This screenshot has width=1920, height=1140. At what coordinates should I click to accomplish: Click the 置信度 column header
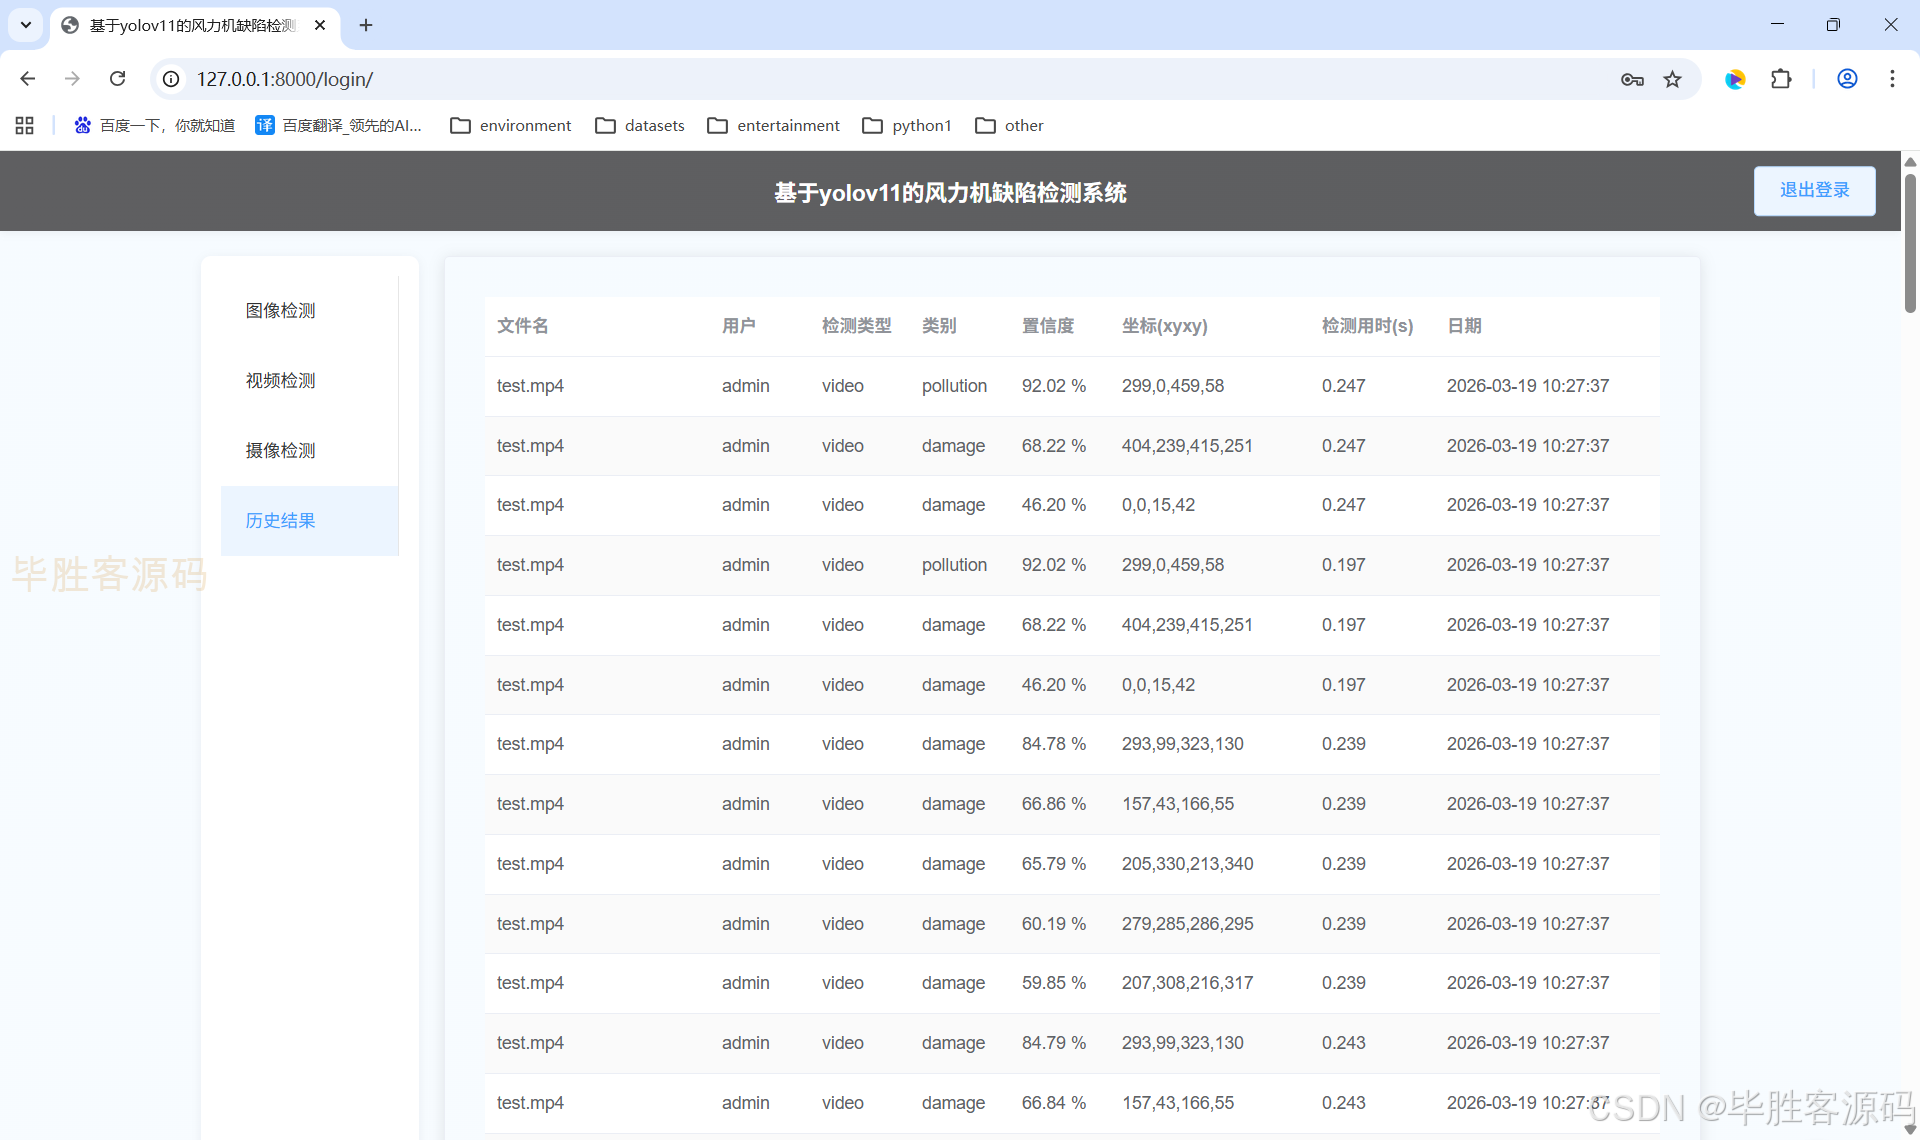[x=1048, y=326]
